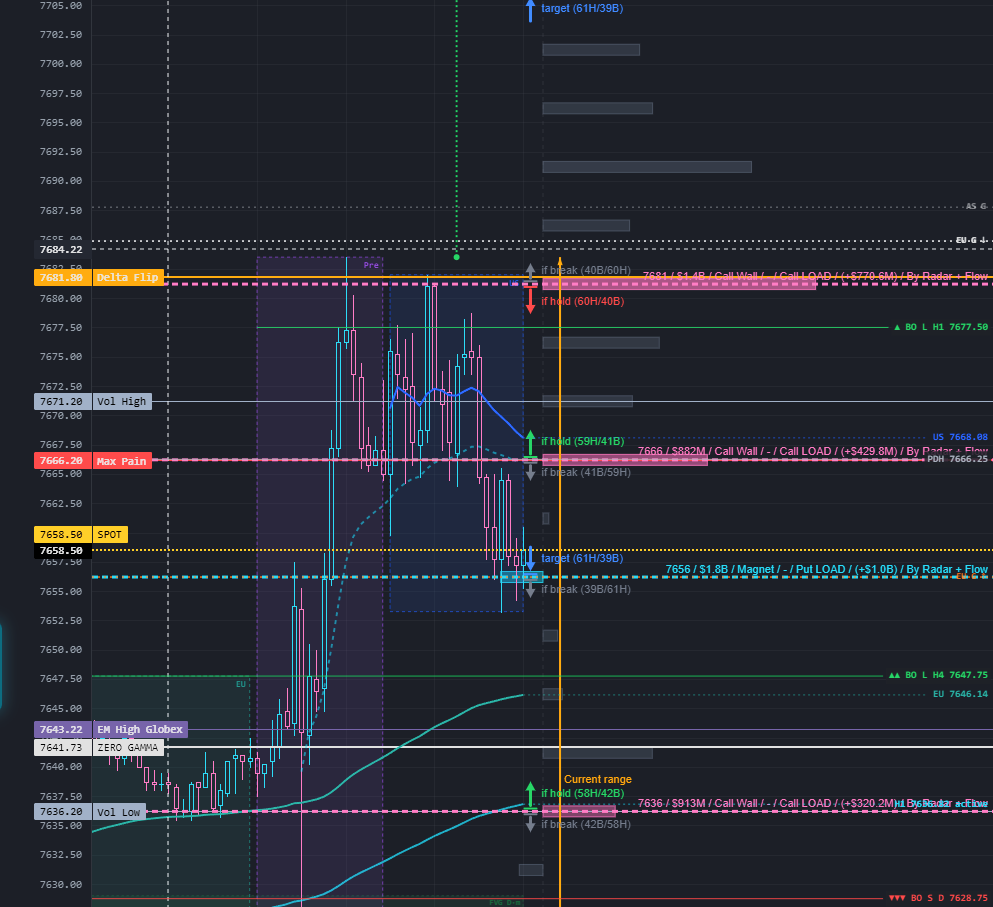The image size is (993, 907).
Task: Click the BO L H4 7647.75 marker
Action: (939, 675)
